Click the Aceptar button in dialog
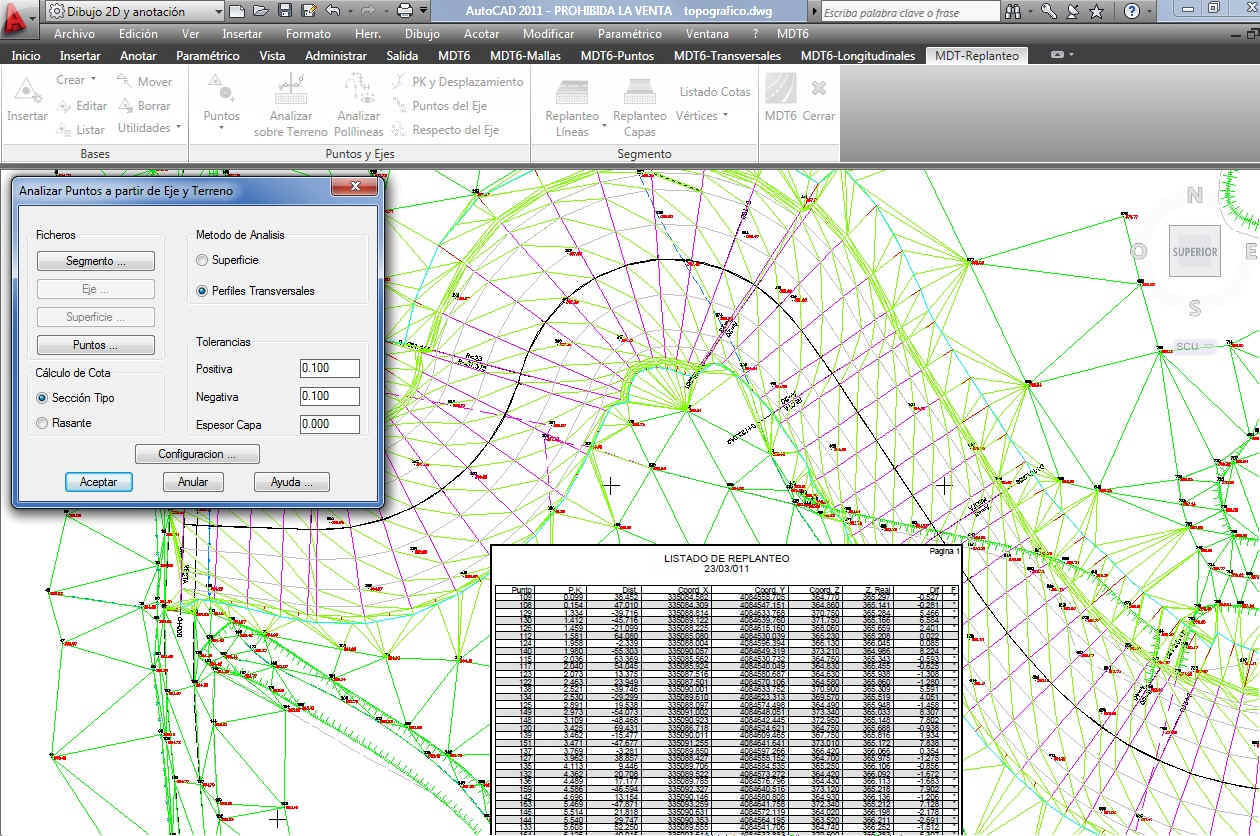The image size is (1260, 836). pyautogui.click(x=98, y=482)
